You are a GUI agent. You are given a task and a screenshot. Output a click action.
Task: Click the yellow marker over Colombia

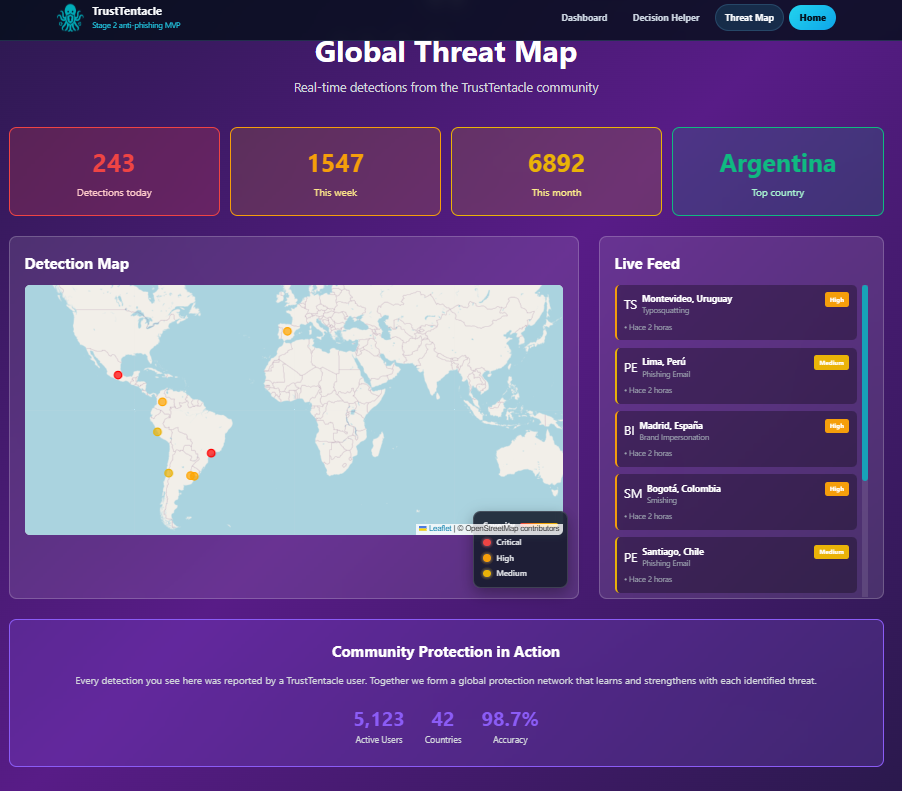[x=162, y=404]
